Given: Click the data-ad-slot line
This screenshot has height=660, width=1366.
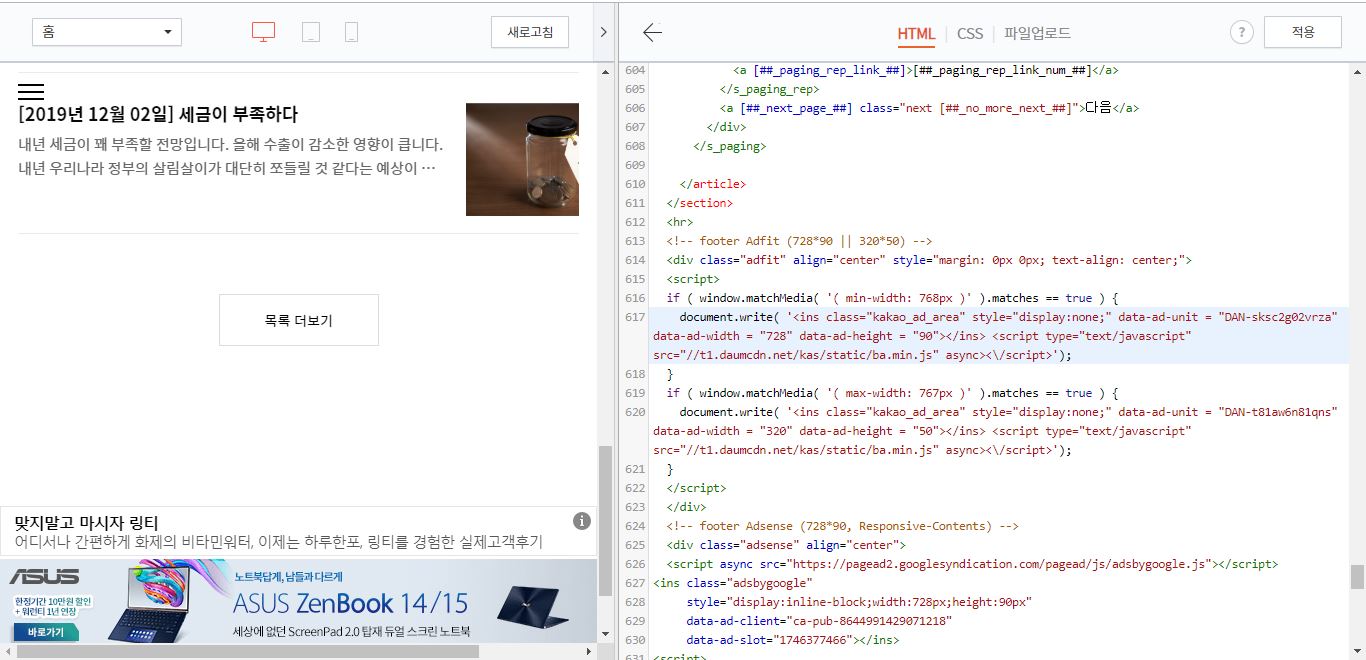Looking at the screenshot, I should tap(792, 640).
